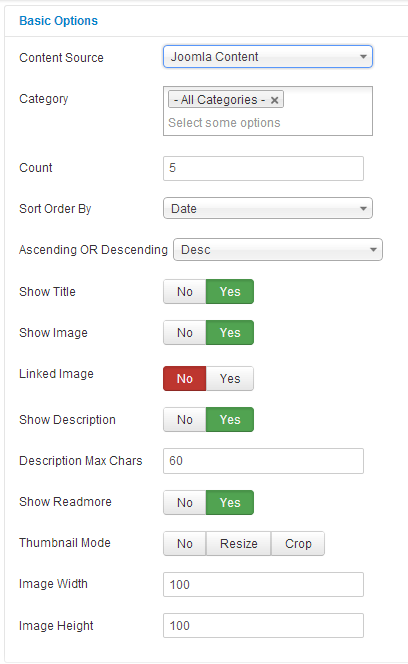Open the Content Source dropdown
This screenshot has width=408, height=664.
tap(268, 57)
